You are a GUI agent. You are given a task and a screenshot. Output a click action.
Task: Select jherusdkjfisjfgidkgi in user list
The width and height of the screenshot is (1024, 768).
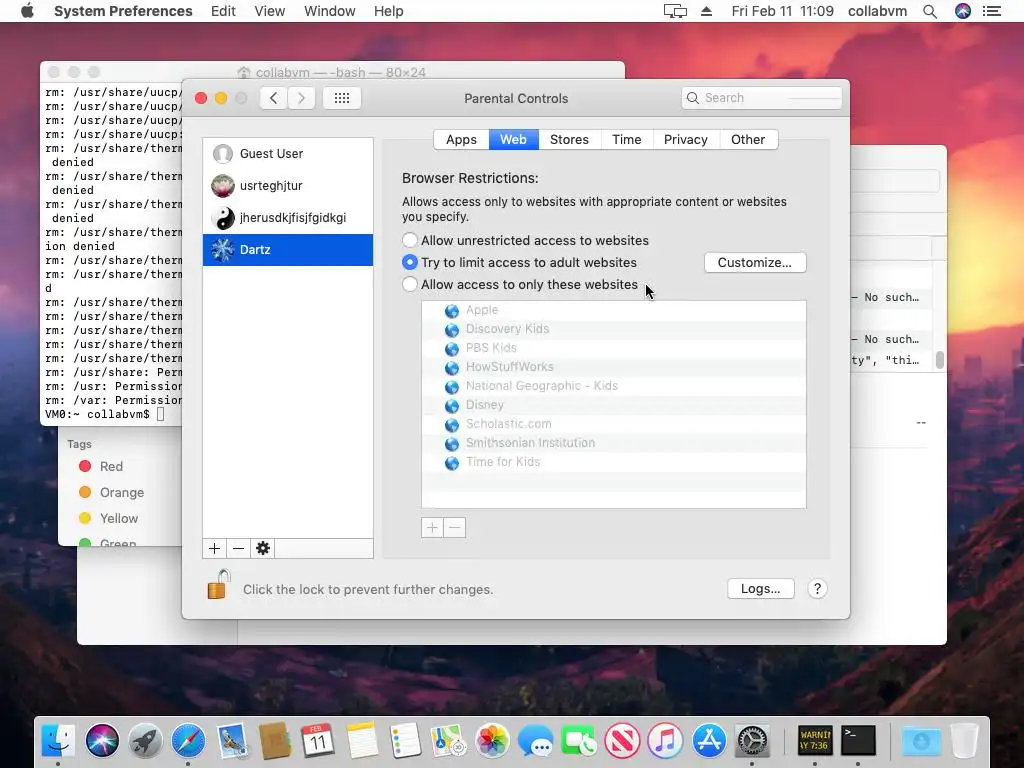288,217
